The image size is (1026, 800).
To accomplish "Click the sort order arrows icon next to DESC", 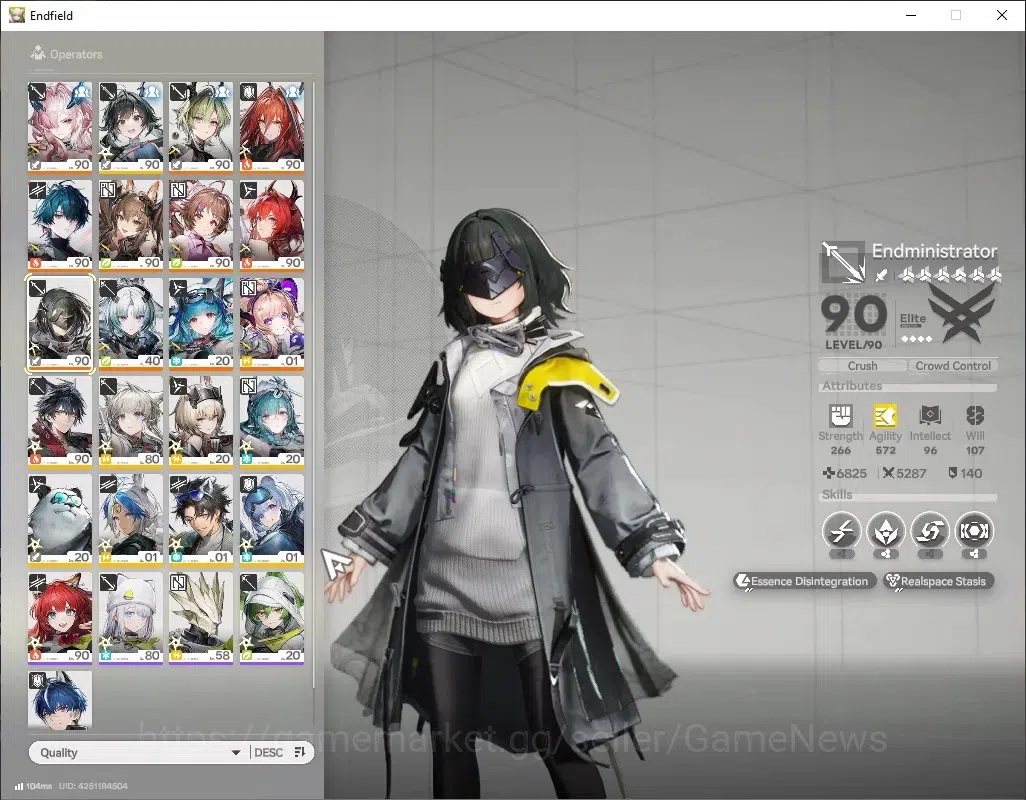I will click(x=300, y=752).
